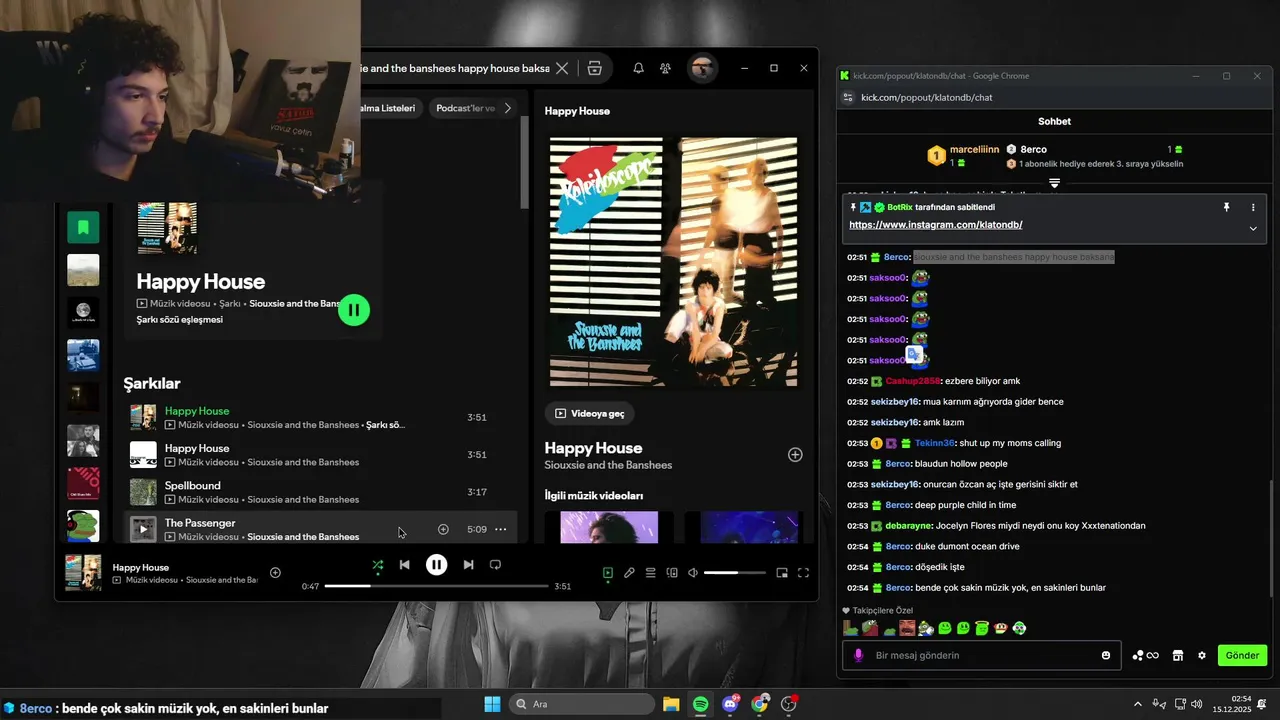Send the chat message with Gönder
This screenshot has height=720, width=1280.
pyautogui.click(x=1242, y=655)
